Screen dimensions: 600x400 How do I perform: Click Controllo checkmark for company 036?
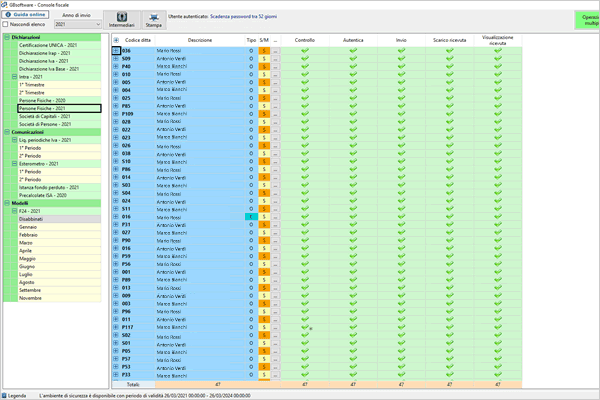click(305, 50)
